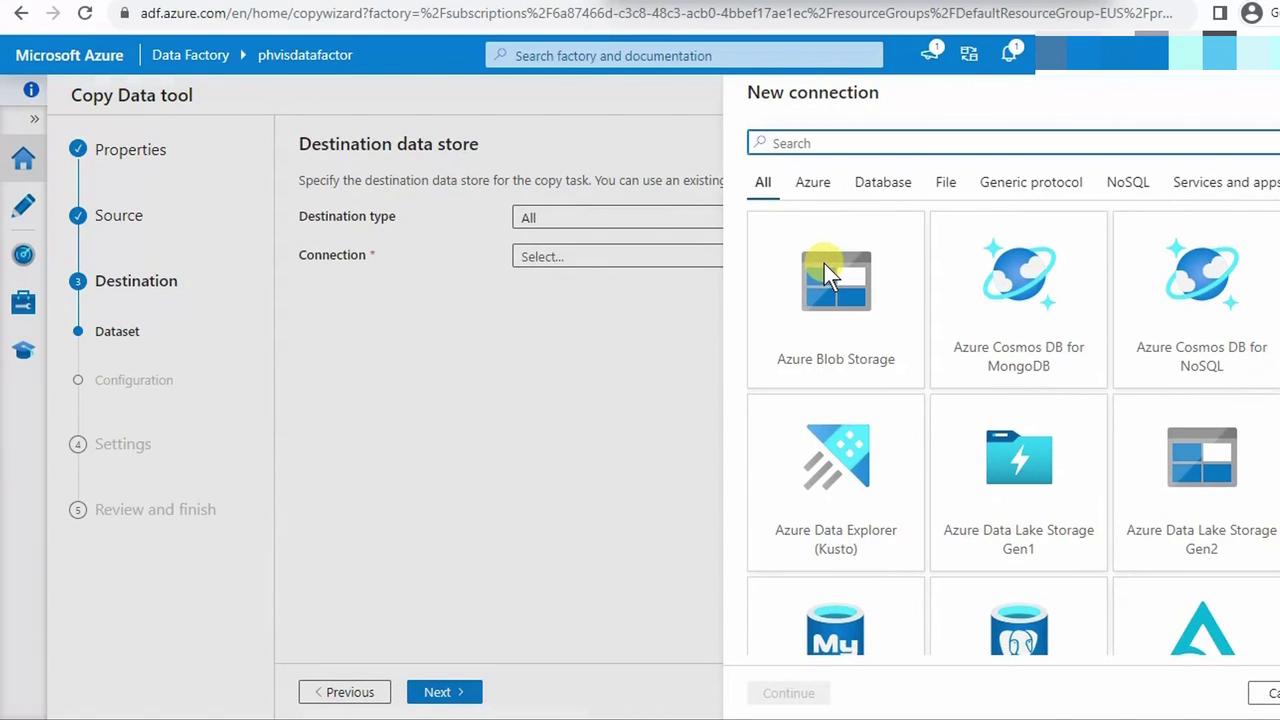Switch to the Azure connector tab
The height and width of the screenshot is (720, 1280).
point(813,182)
